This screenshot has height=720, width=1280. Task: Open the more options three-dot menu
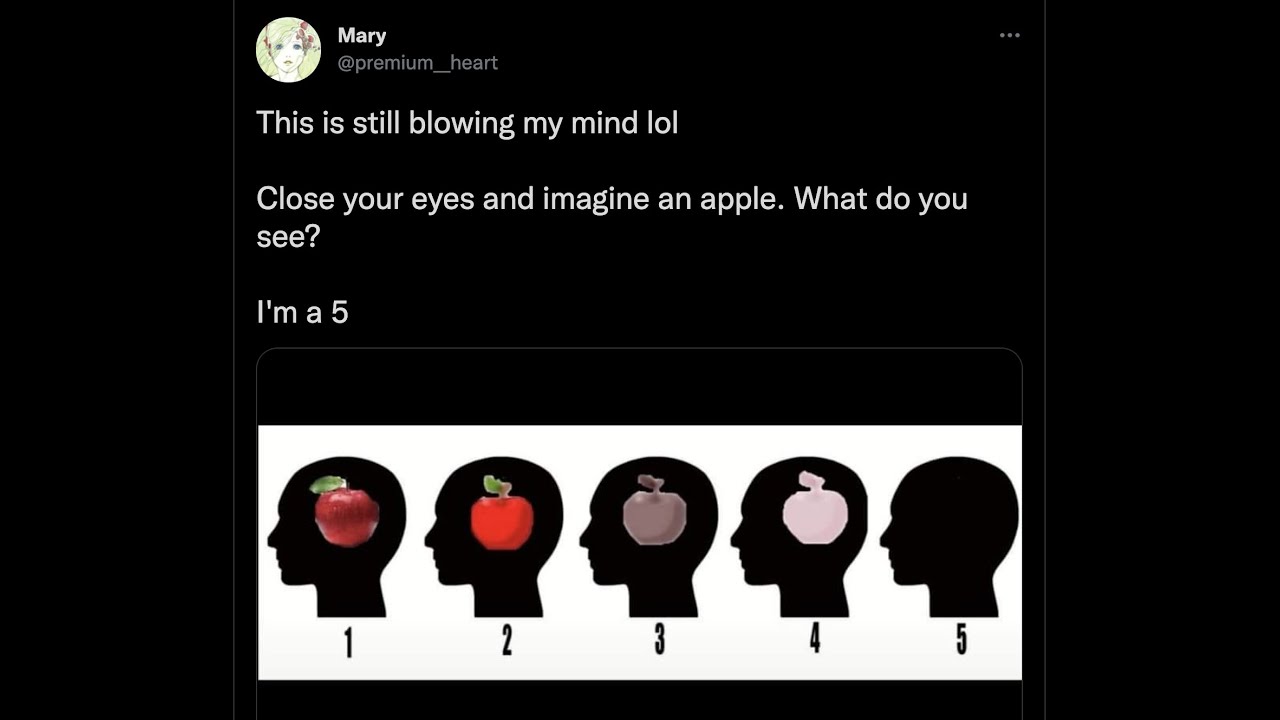click(1010, 36)
